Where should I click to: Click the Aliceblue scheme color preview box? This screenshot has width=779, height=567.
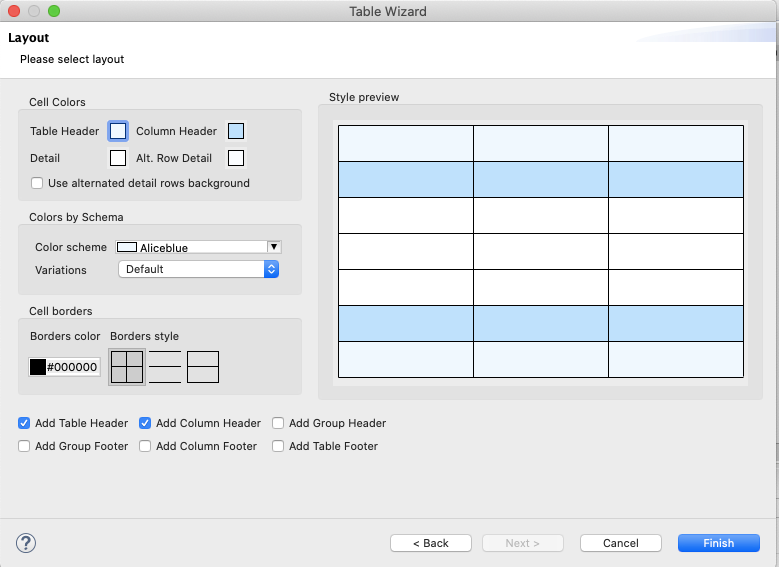127,247
